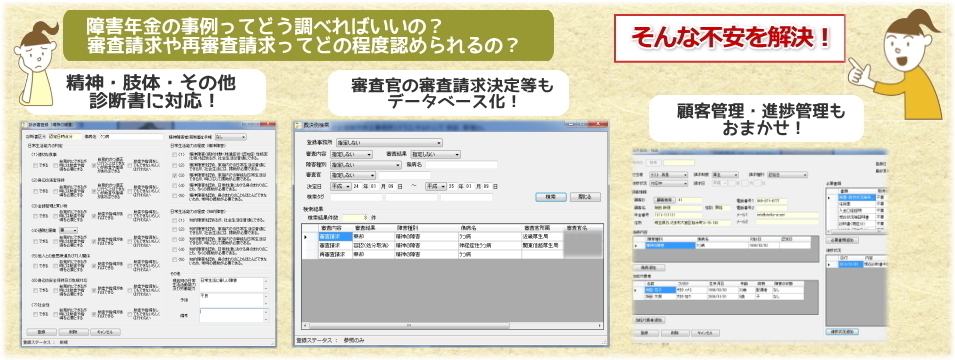Click the 検索 button in search window

(551, 197)
